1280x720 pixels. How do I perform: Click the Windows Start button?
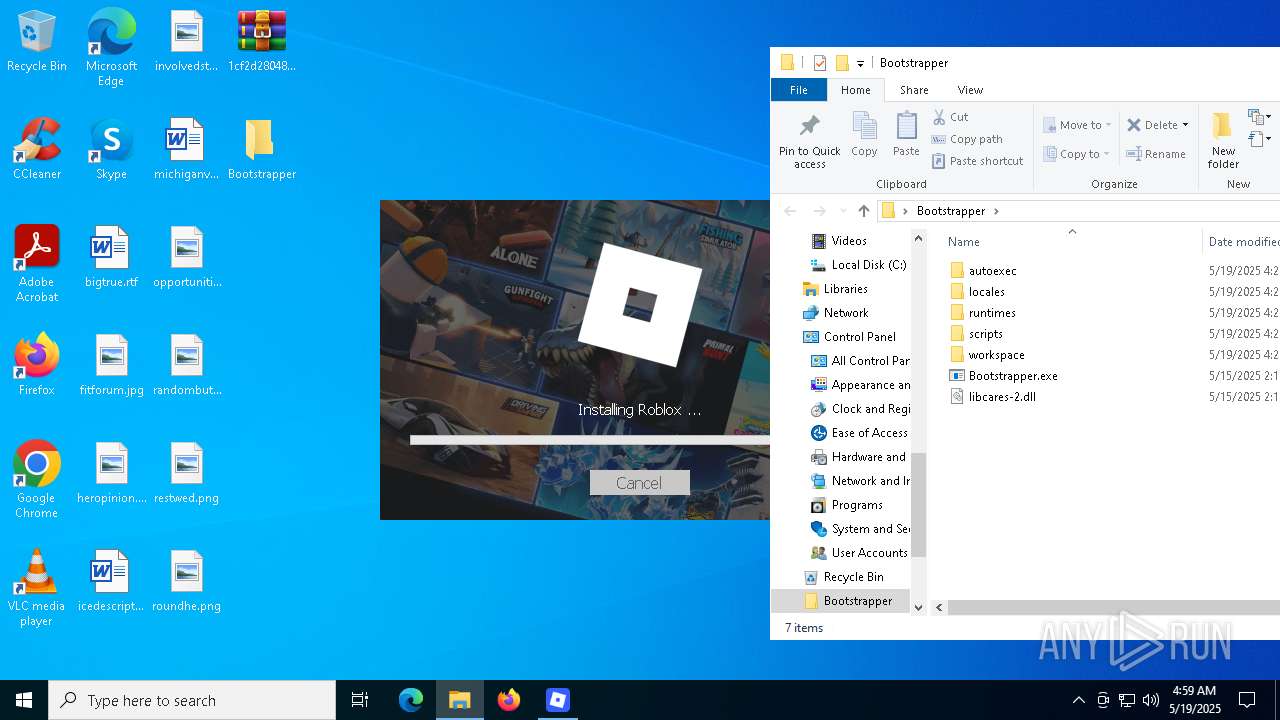click(x=24, y=700)
